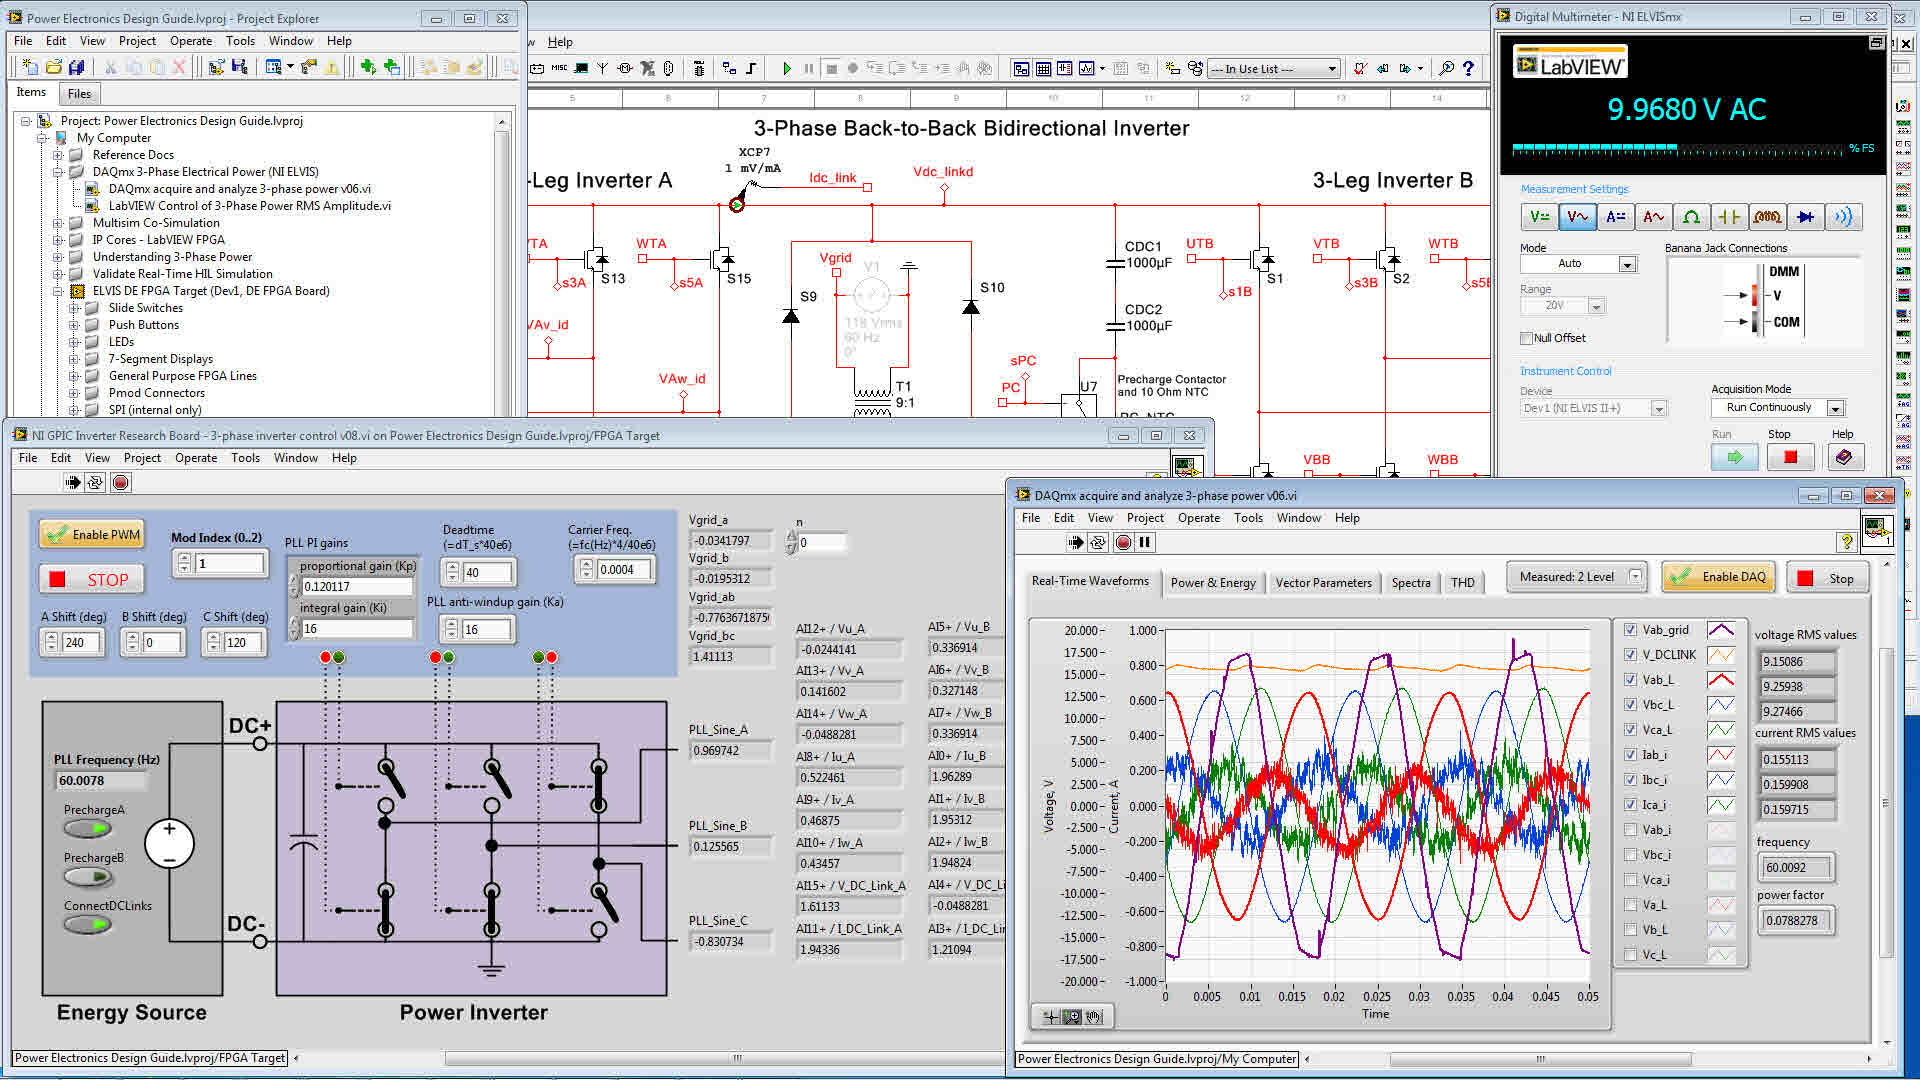The height and width of the screenshot is (1080, 1920).
Task: Select capacitance measurement in multimeter
Action: [1729, 217]
